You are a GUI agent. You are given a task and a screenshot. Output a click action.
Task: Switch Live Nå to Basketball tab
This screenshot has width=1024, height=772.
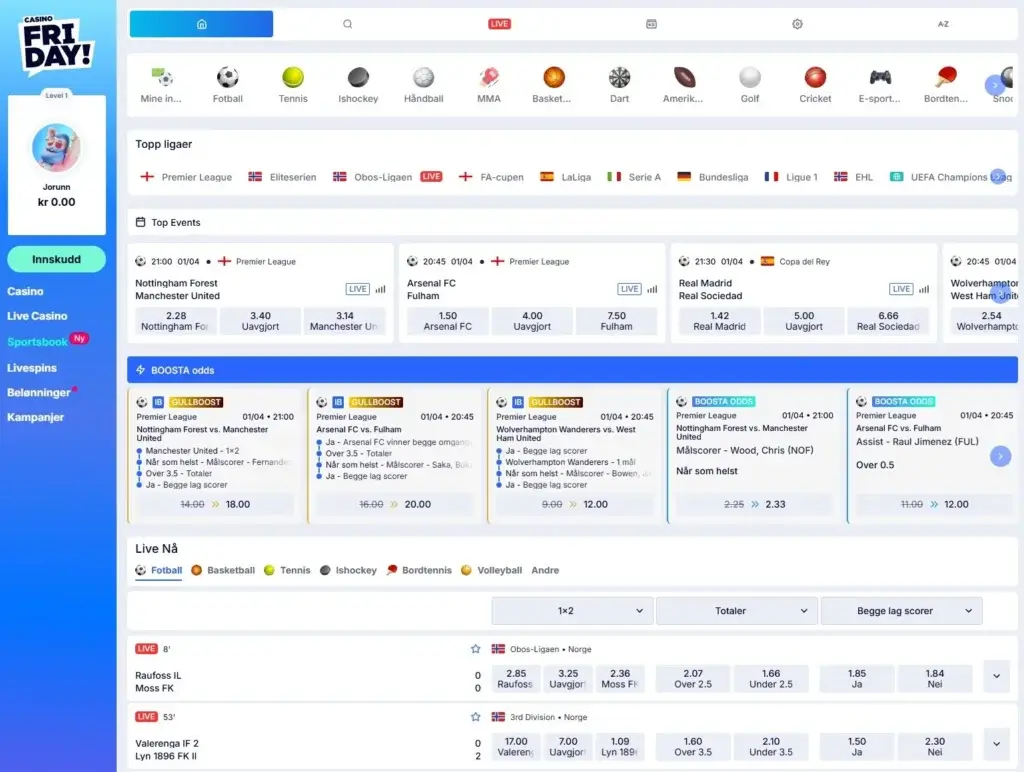(223, 570)
